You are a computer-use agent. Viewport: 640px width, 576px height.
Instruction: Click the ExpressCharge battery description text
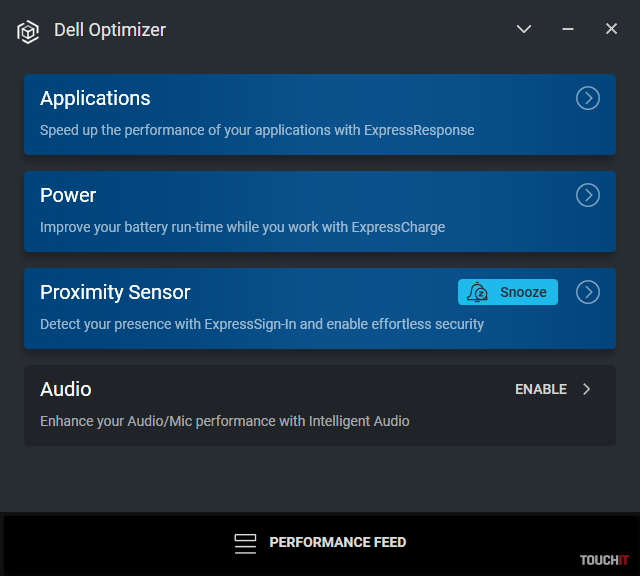pos(242,227)
